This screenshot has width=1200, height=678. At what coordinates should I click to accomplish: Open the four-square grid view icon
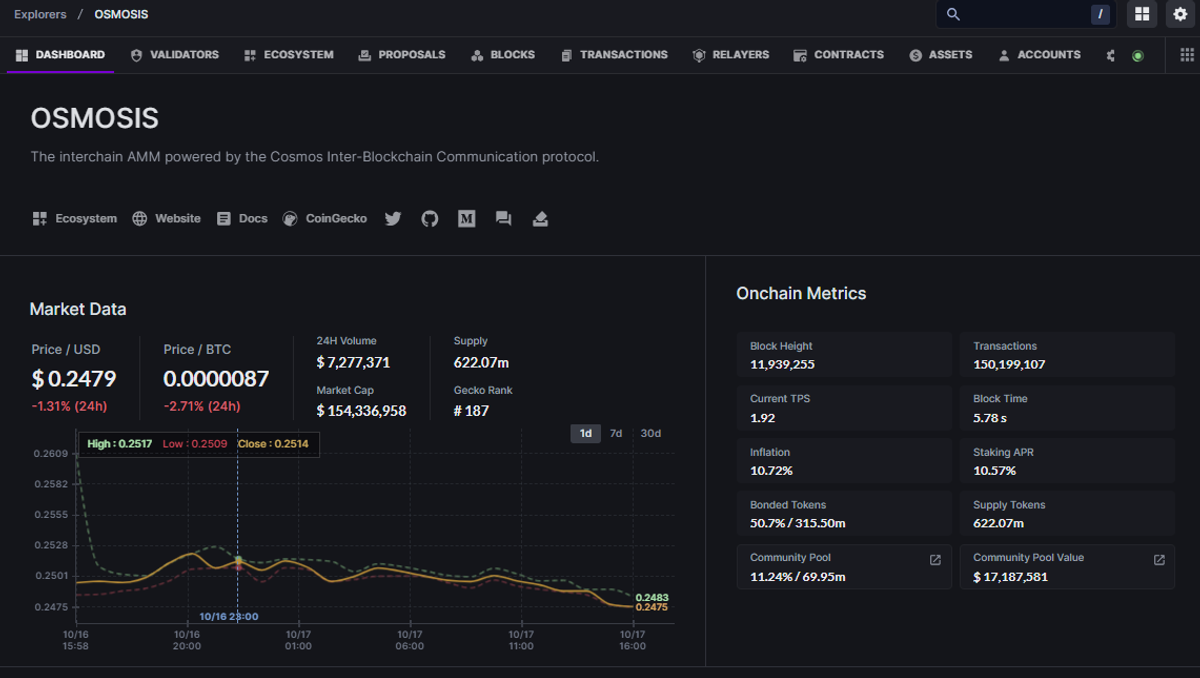1142,14
